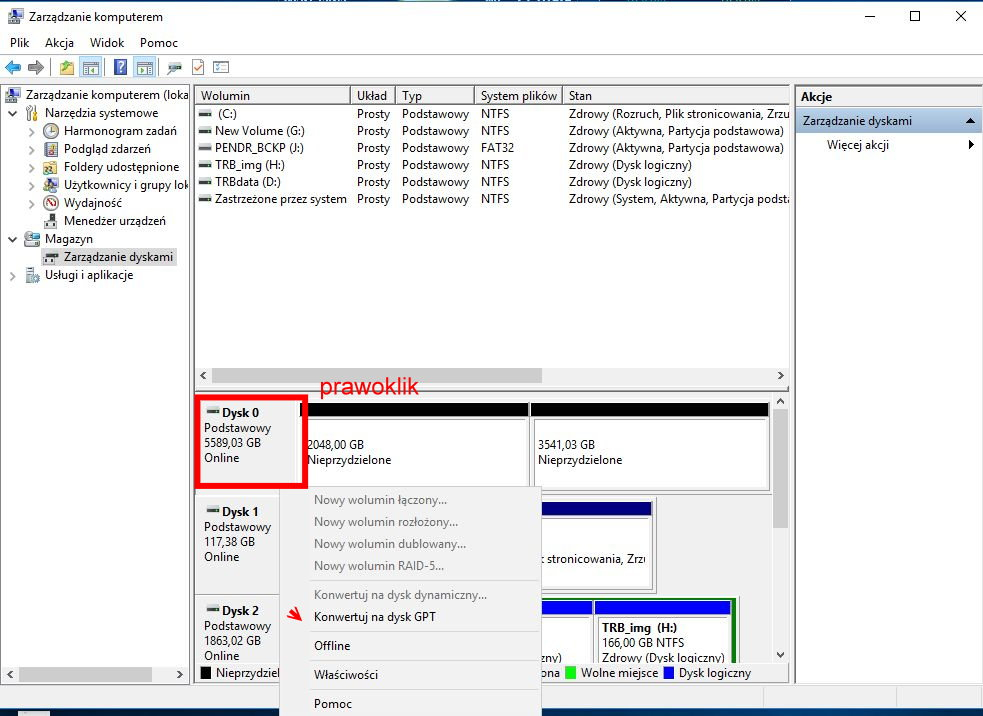The height and width of the screenshot is (716, 983).
Task: Expand Podgląd zdarzeń node
Action: point(31,150)
